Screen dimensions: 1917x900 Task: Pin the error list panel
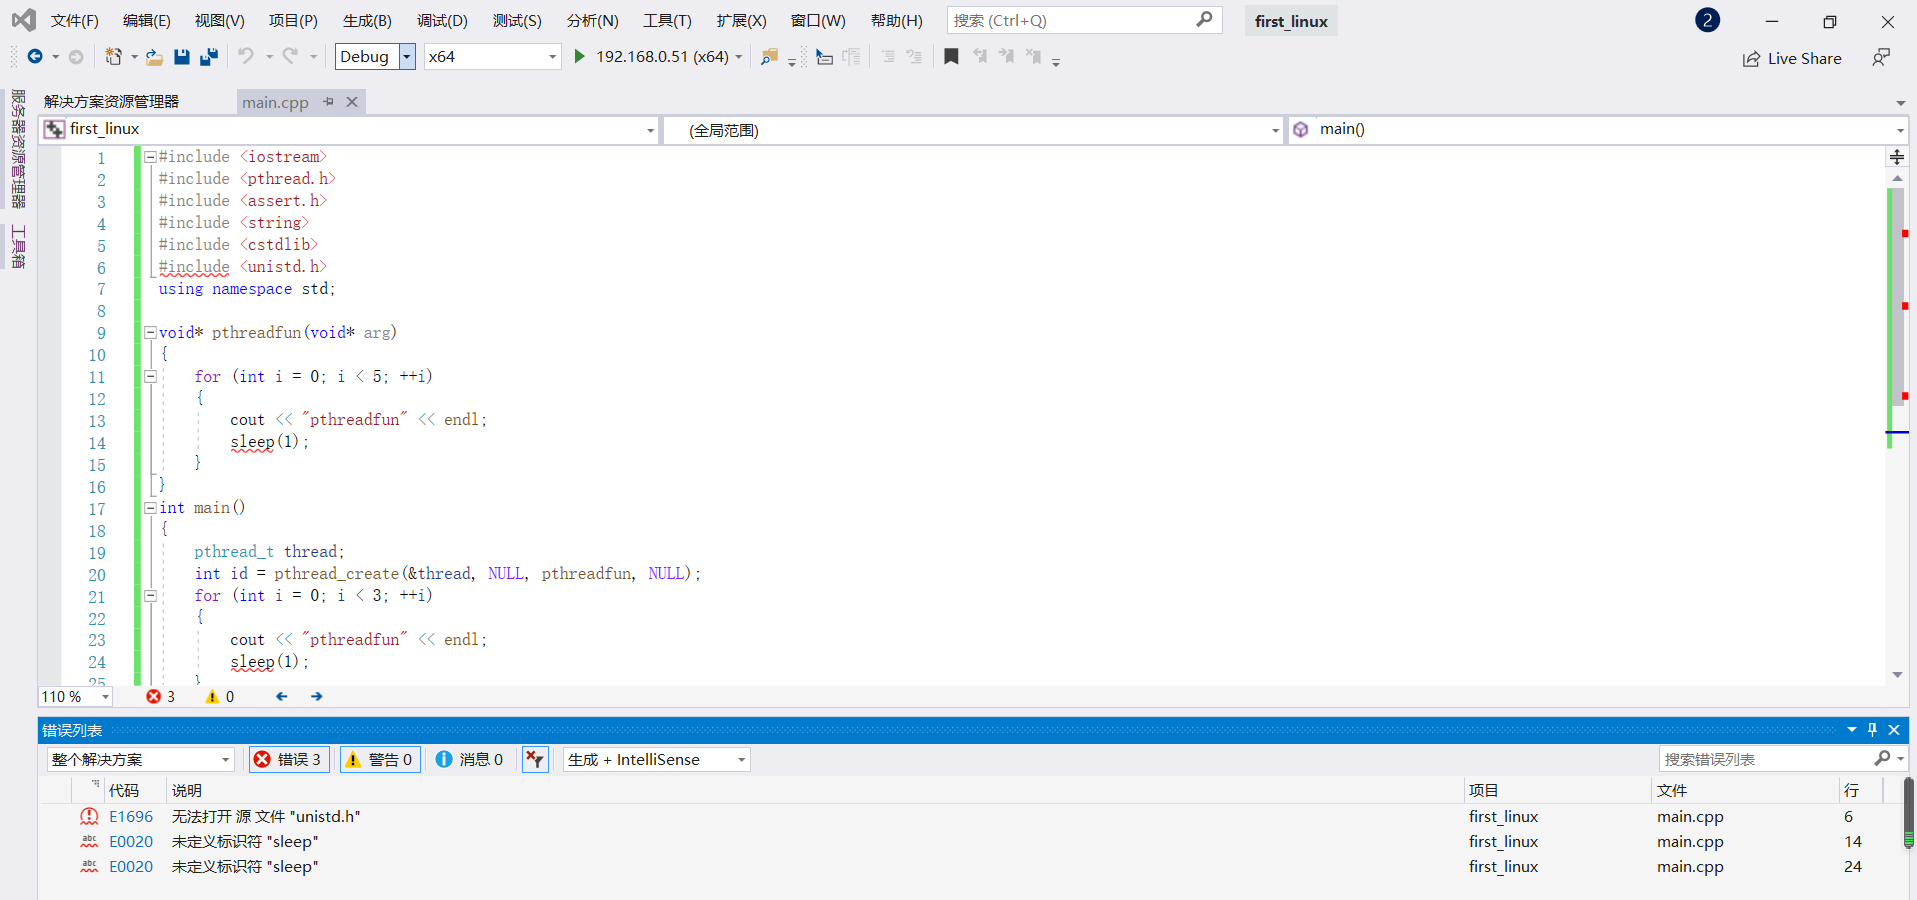[1873, 730]
